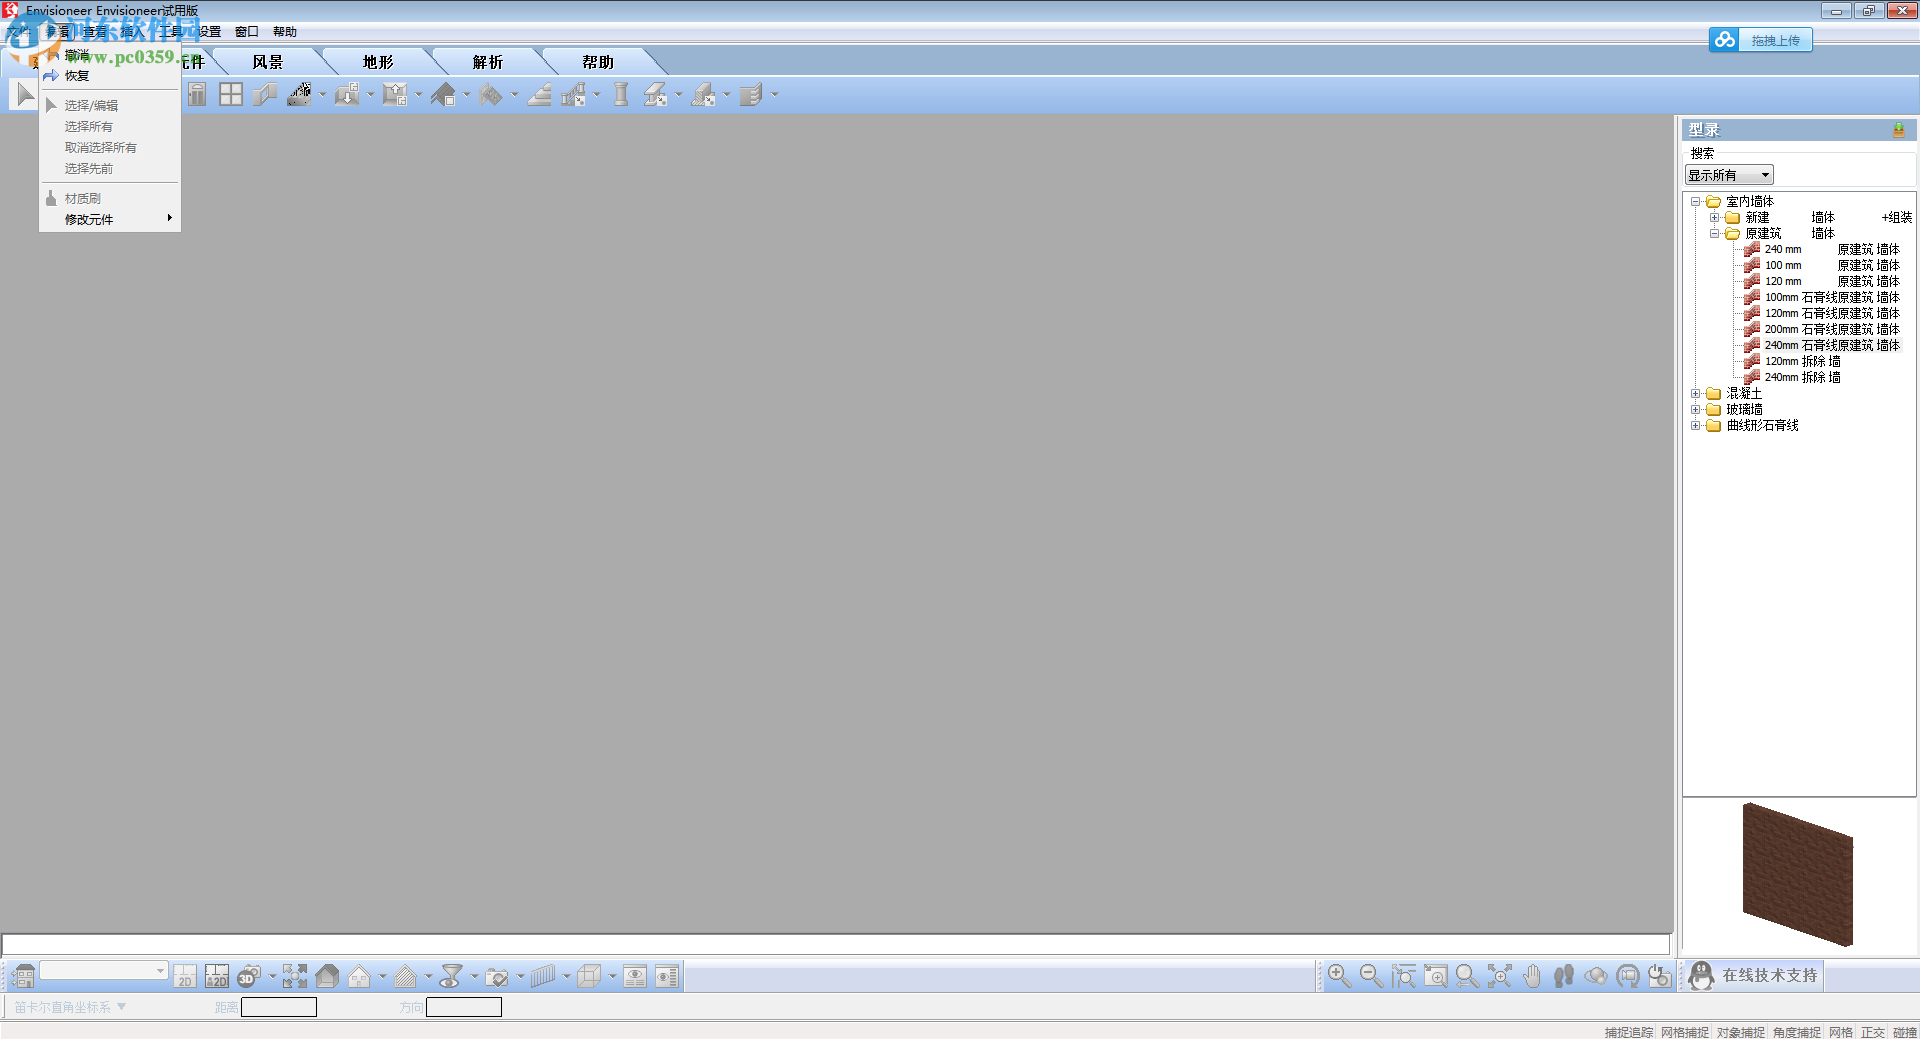Screen dimensions: 1920x1040
Task: Open the 修改元件 submenu
Action: click(110, 219)
